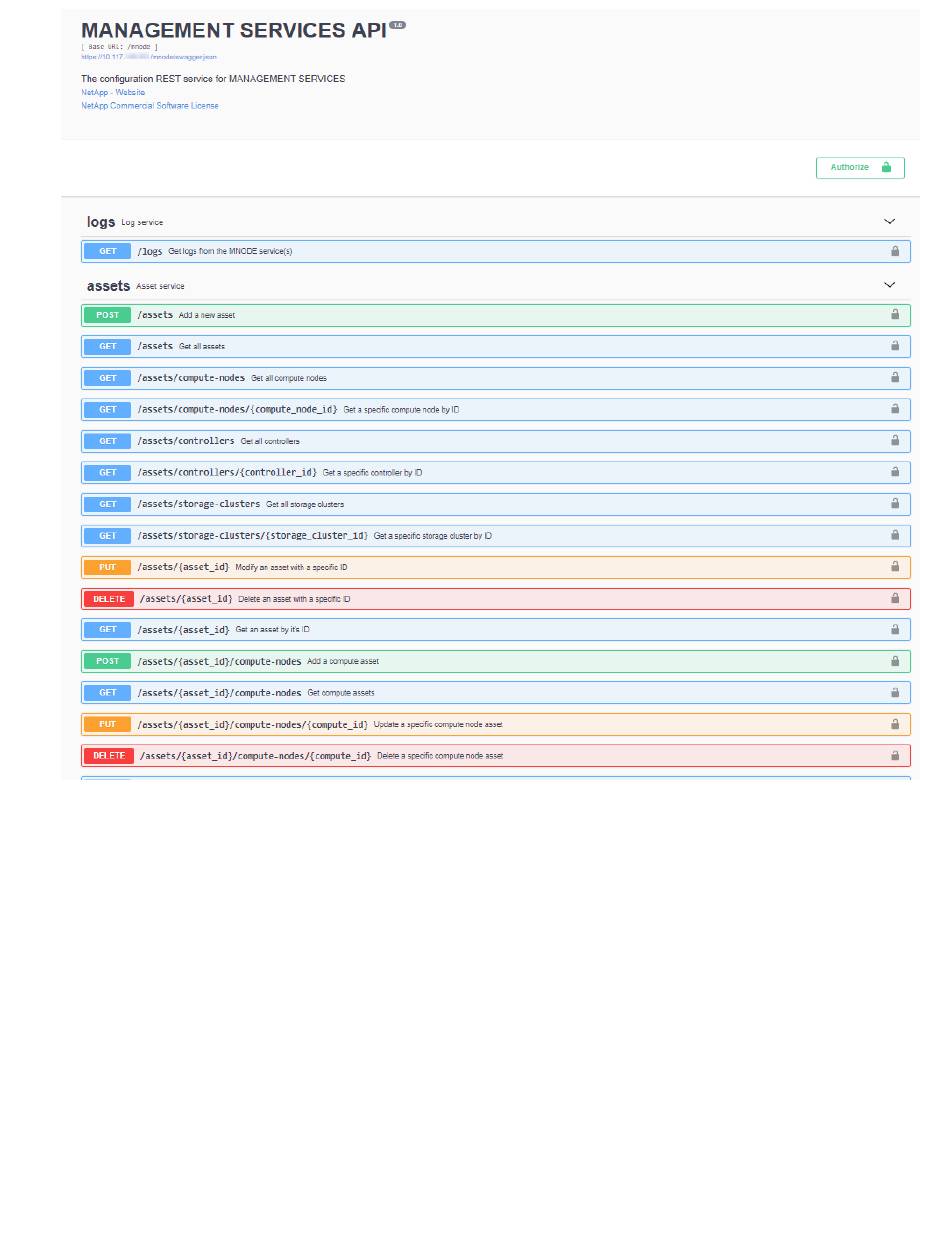Click lock icon on PUT /assets/{asset_id} row

point(894,566)
